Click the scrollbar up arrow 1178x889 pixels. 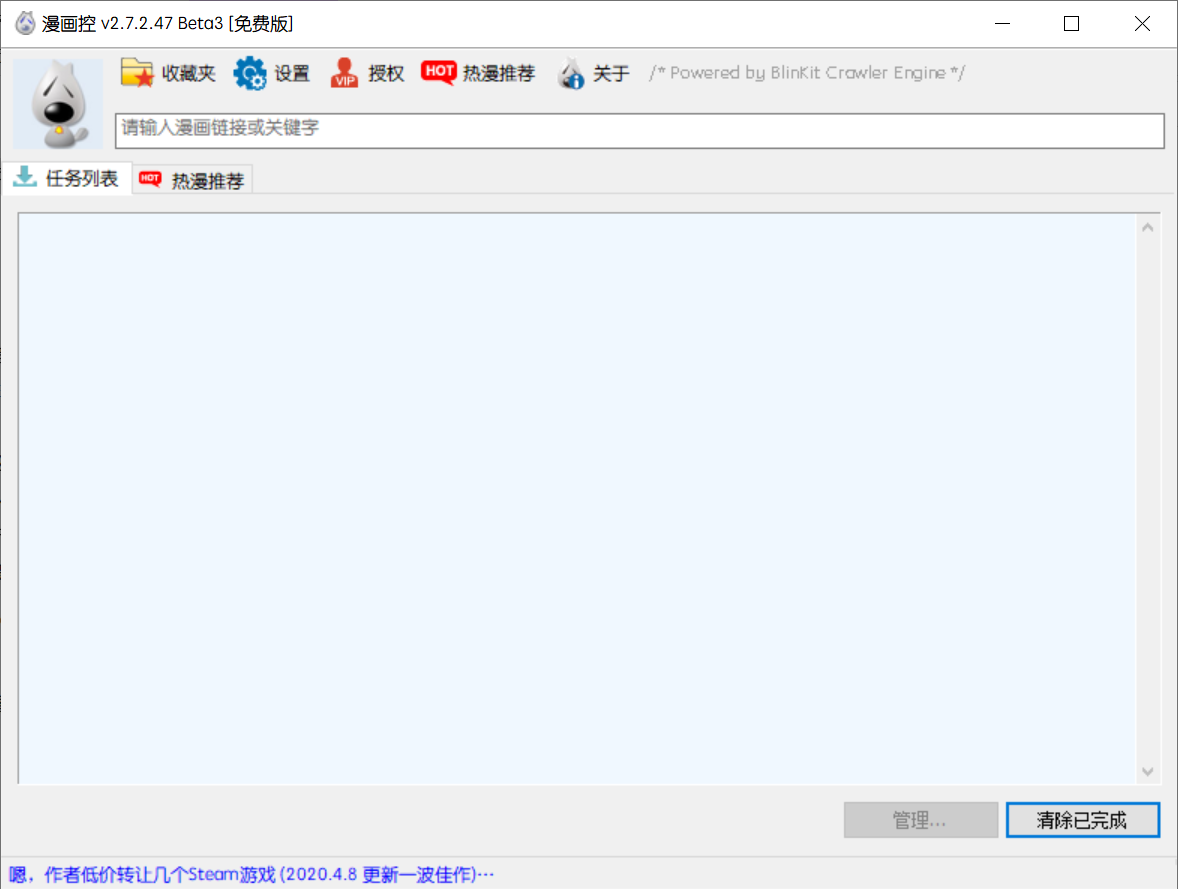[1148, 226]
